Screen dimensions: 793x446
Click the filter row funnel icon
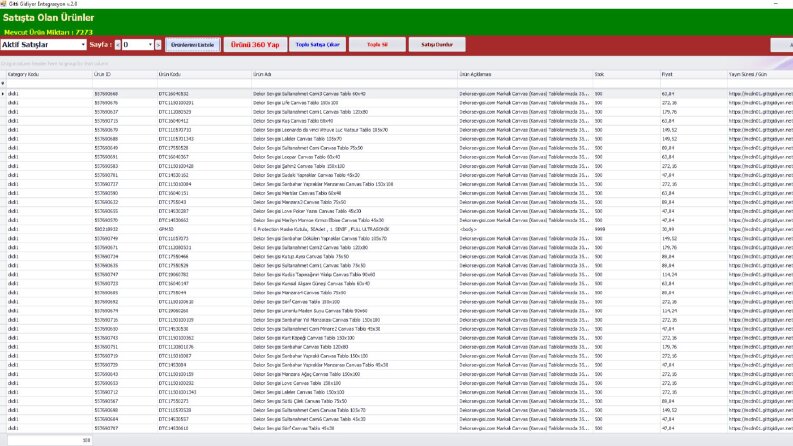[x=3, y=83]
